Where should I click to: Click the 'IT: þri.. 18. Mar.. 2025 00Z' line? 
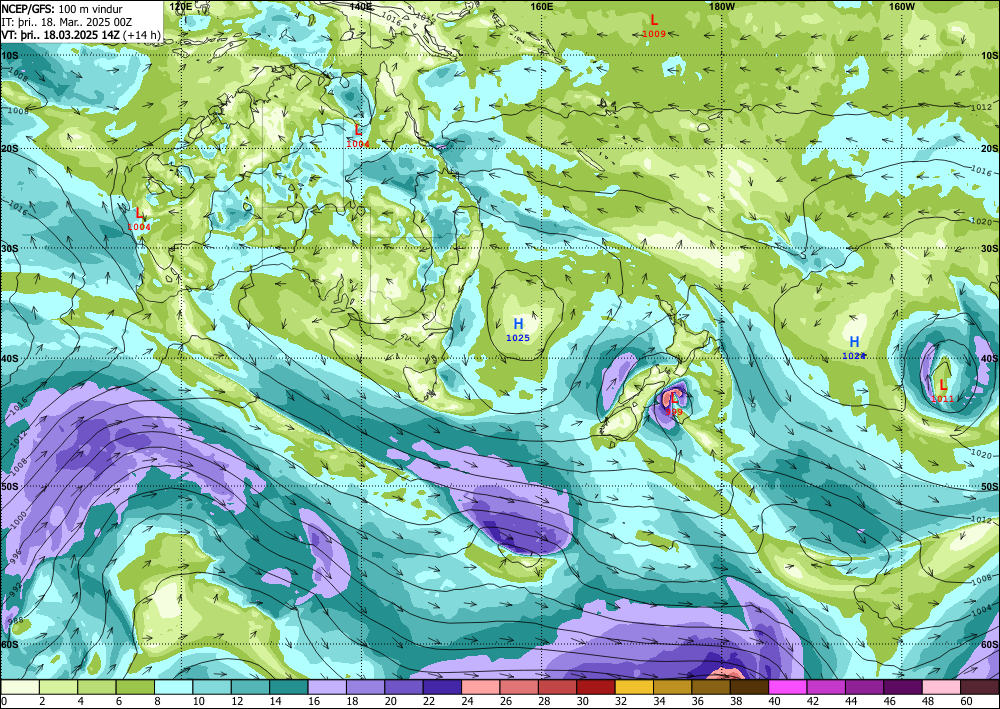[x=67, y=22]
